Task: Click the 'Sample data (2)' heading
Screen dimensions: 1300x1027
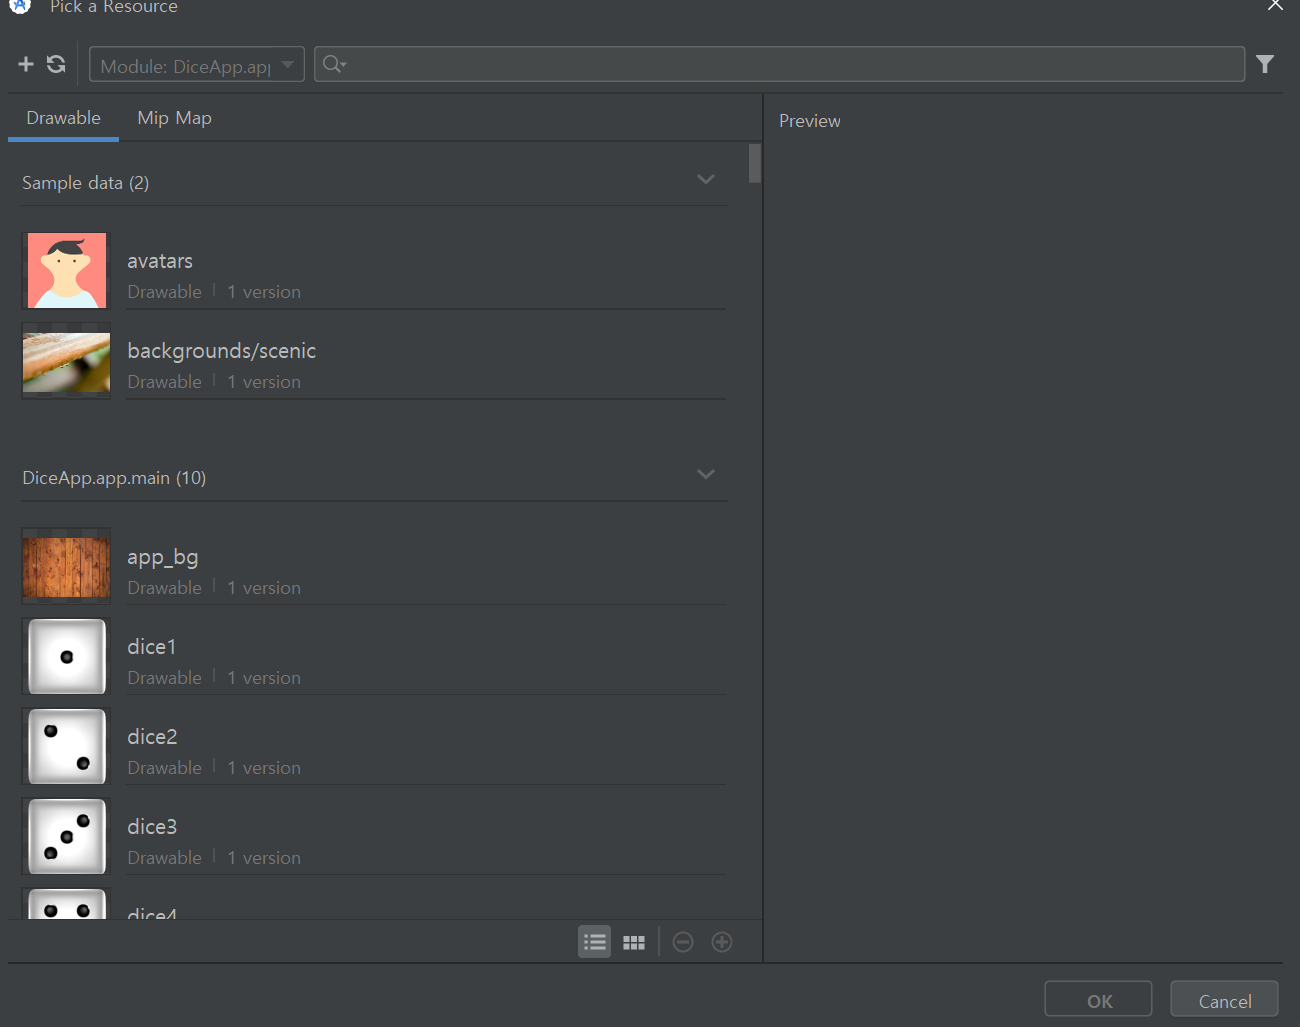Action: [x=86, y=183]
